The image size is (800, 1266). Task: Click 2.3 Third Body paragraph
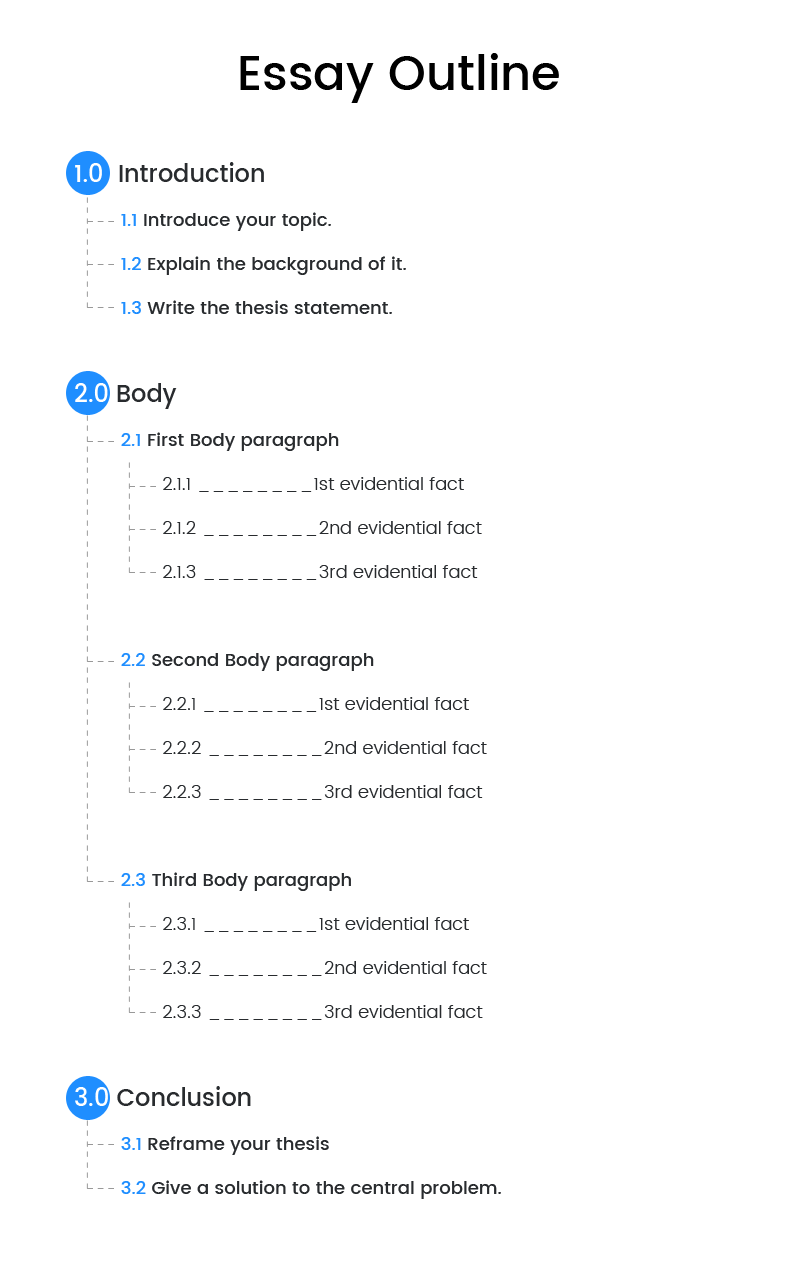(236, 880)
